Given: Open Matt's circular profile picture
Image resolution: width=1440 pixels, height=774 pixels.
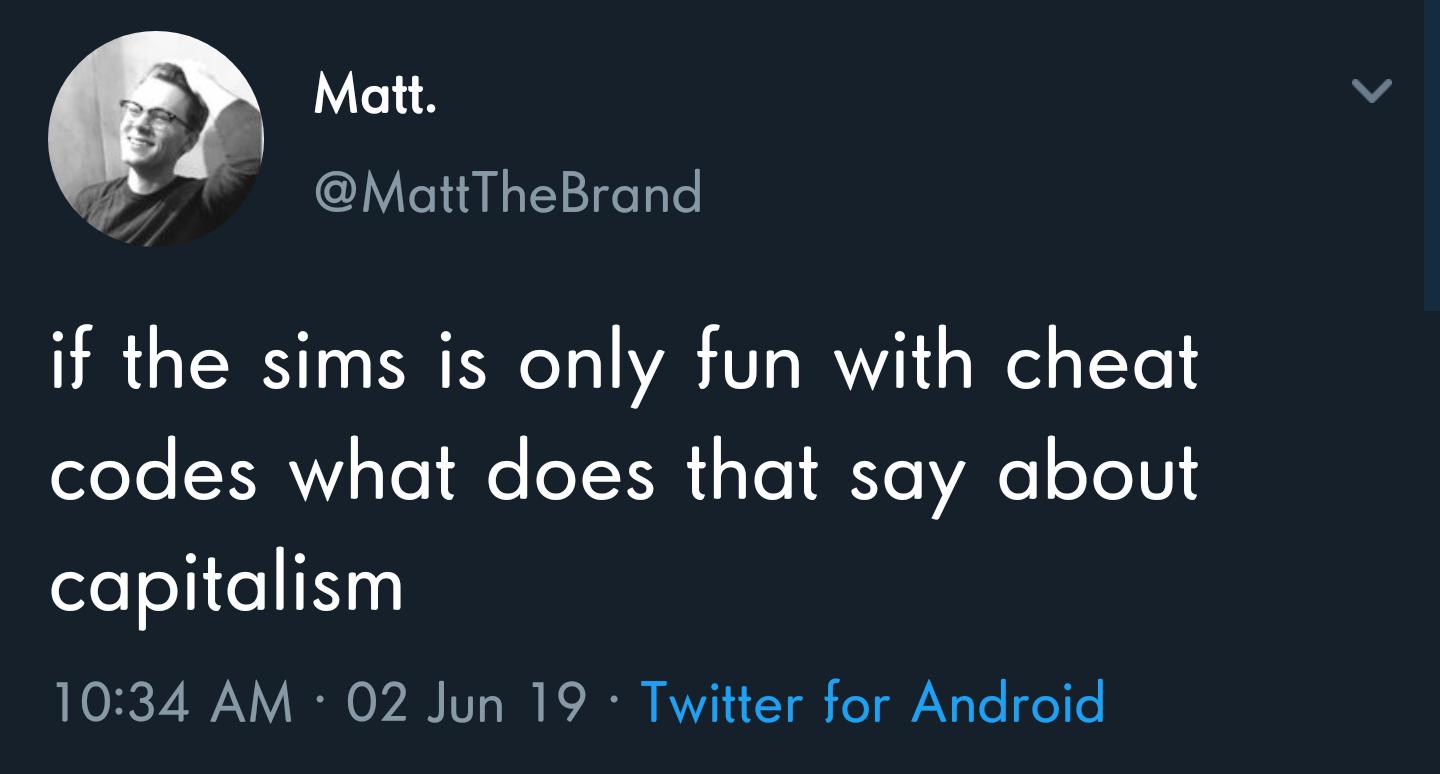Looking at the screenshot, I should coord(155,139).
